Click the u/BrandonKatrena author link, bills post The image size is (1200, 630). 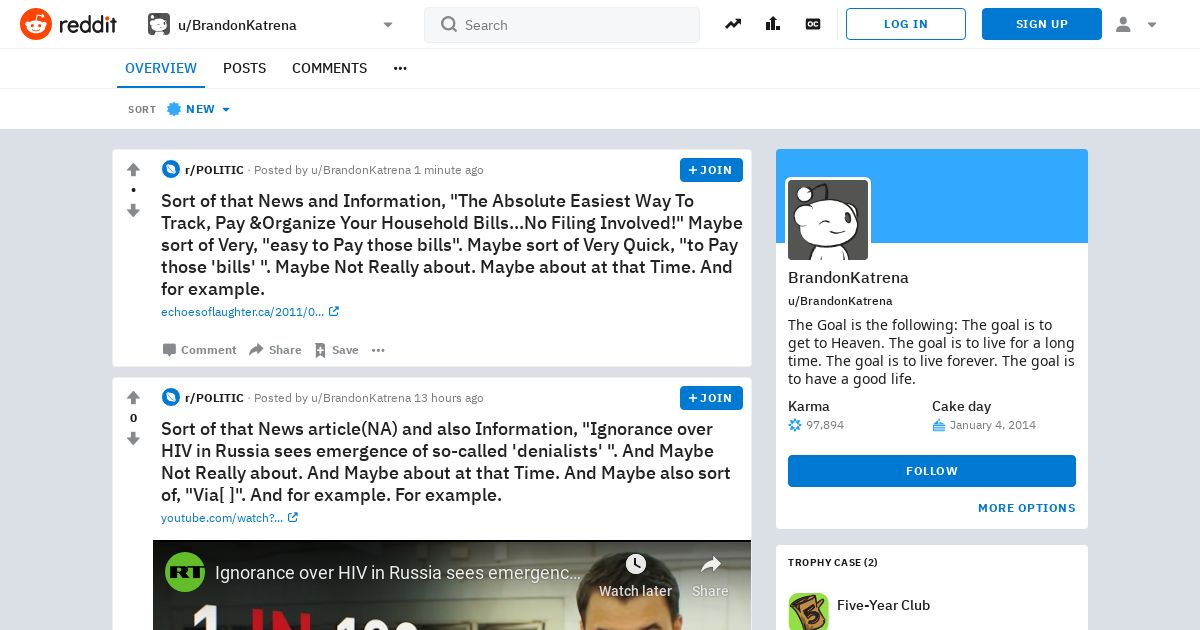pyautogui.click(x=361, y=170)
